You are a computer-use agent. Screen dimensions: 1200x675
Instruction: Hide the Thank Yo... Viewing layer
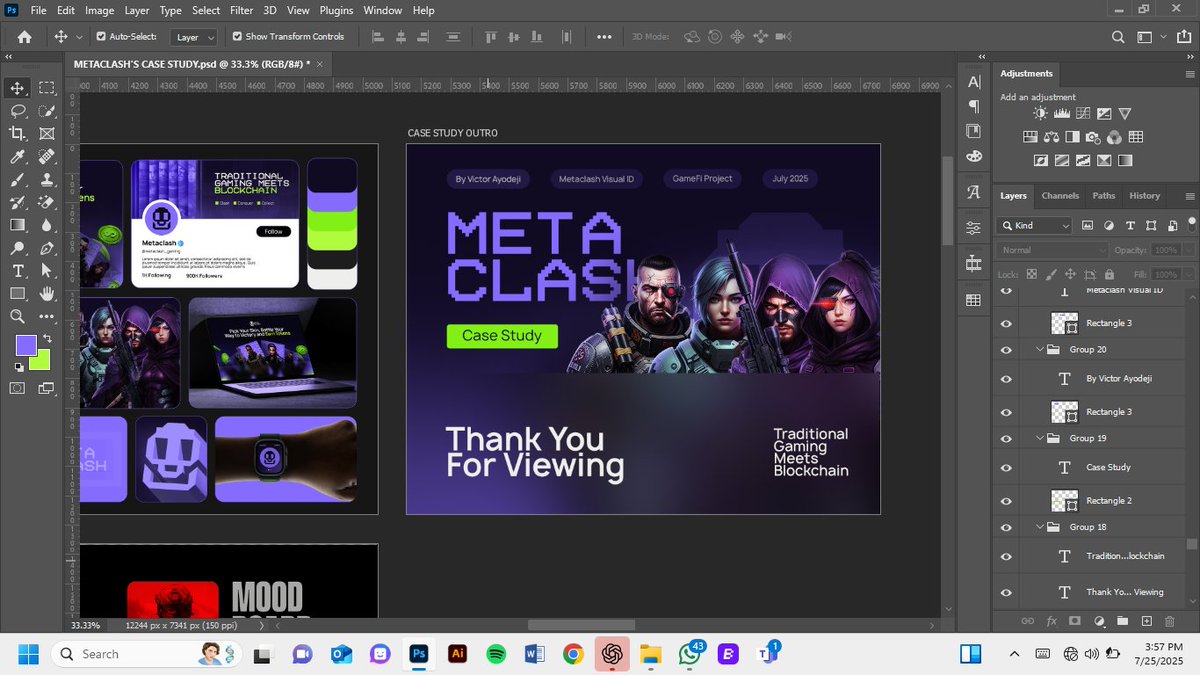click(1006, 592)
